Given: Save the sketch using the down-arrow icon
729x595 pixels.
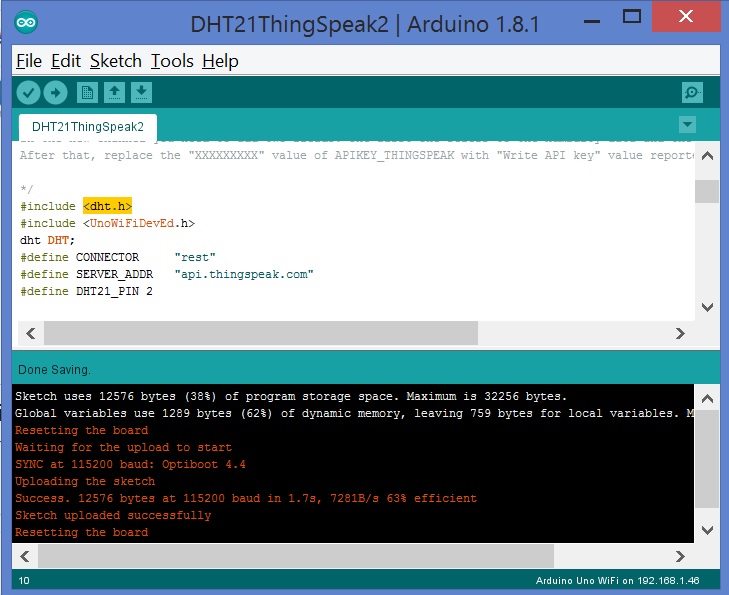Looking at the screenshot, I should pos(141,93).
